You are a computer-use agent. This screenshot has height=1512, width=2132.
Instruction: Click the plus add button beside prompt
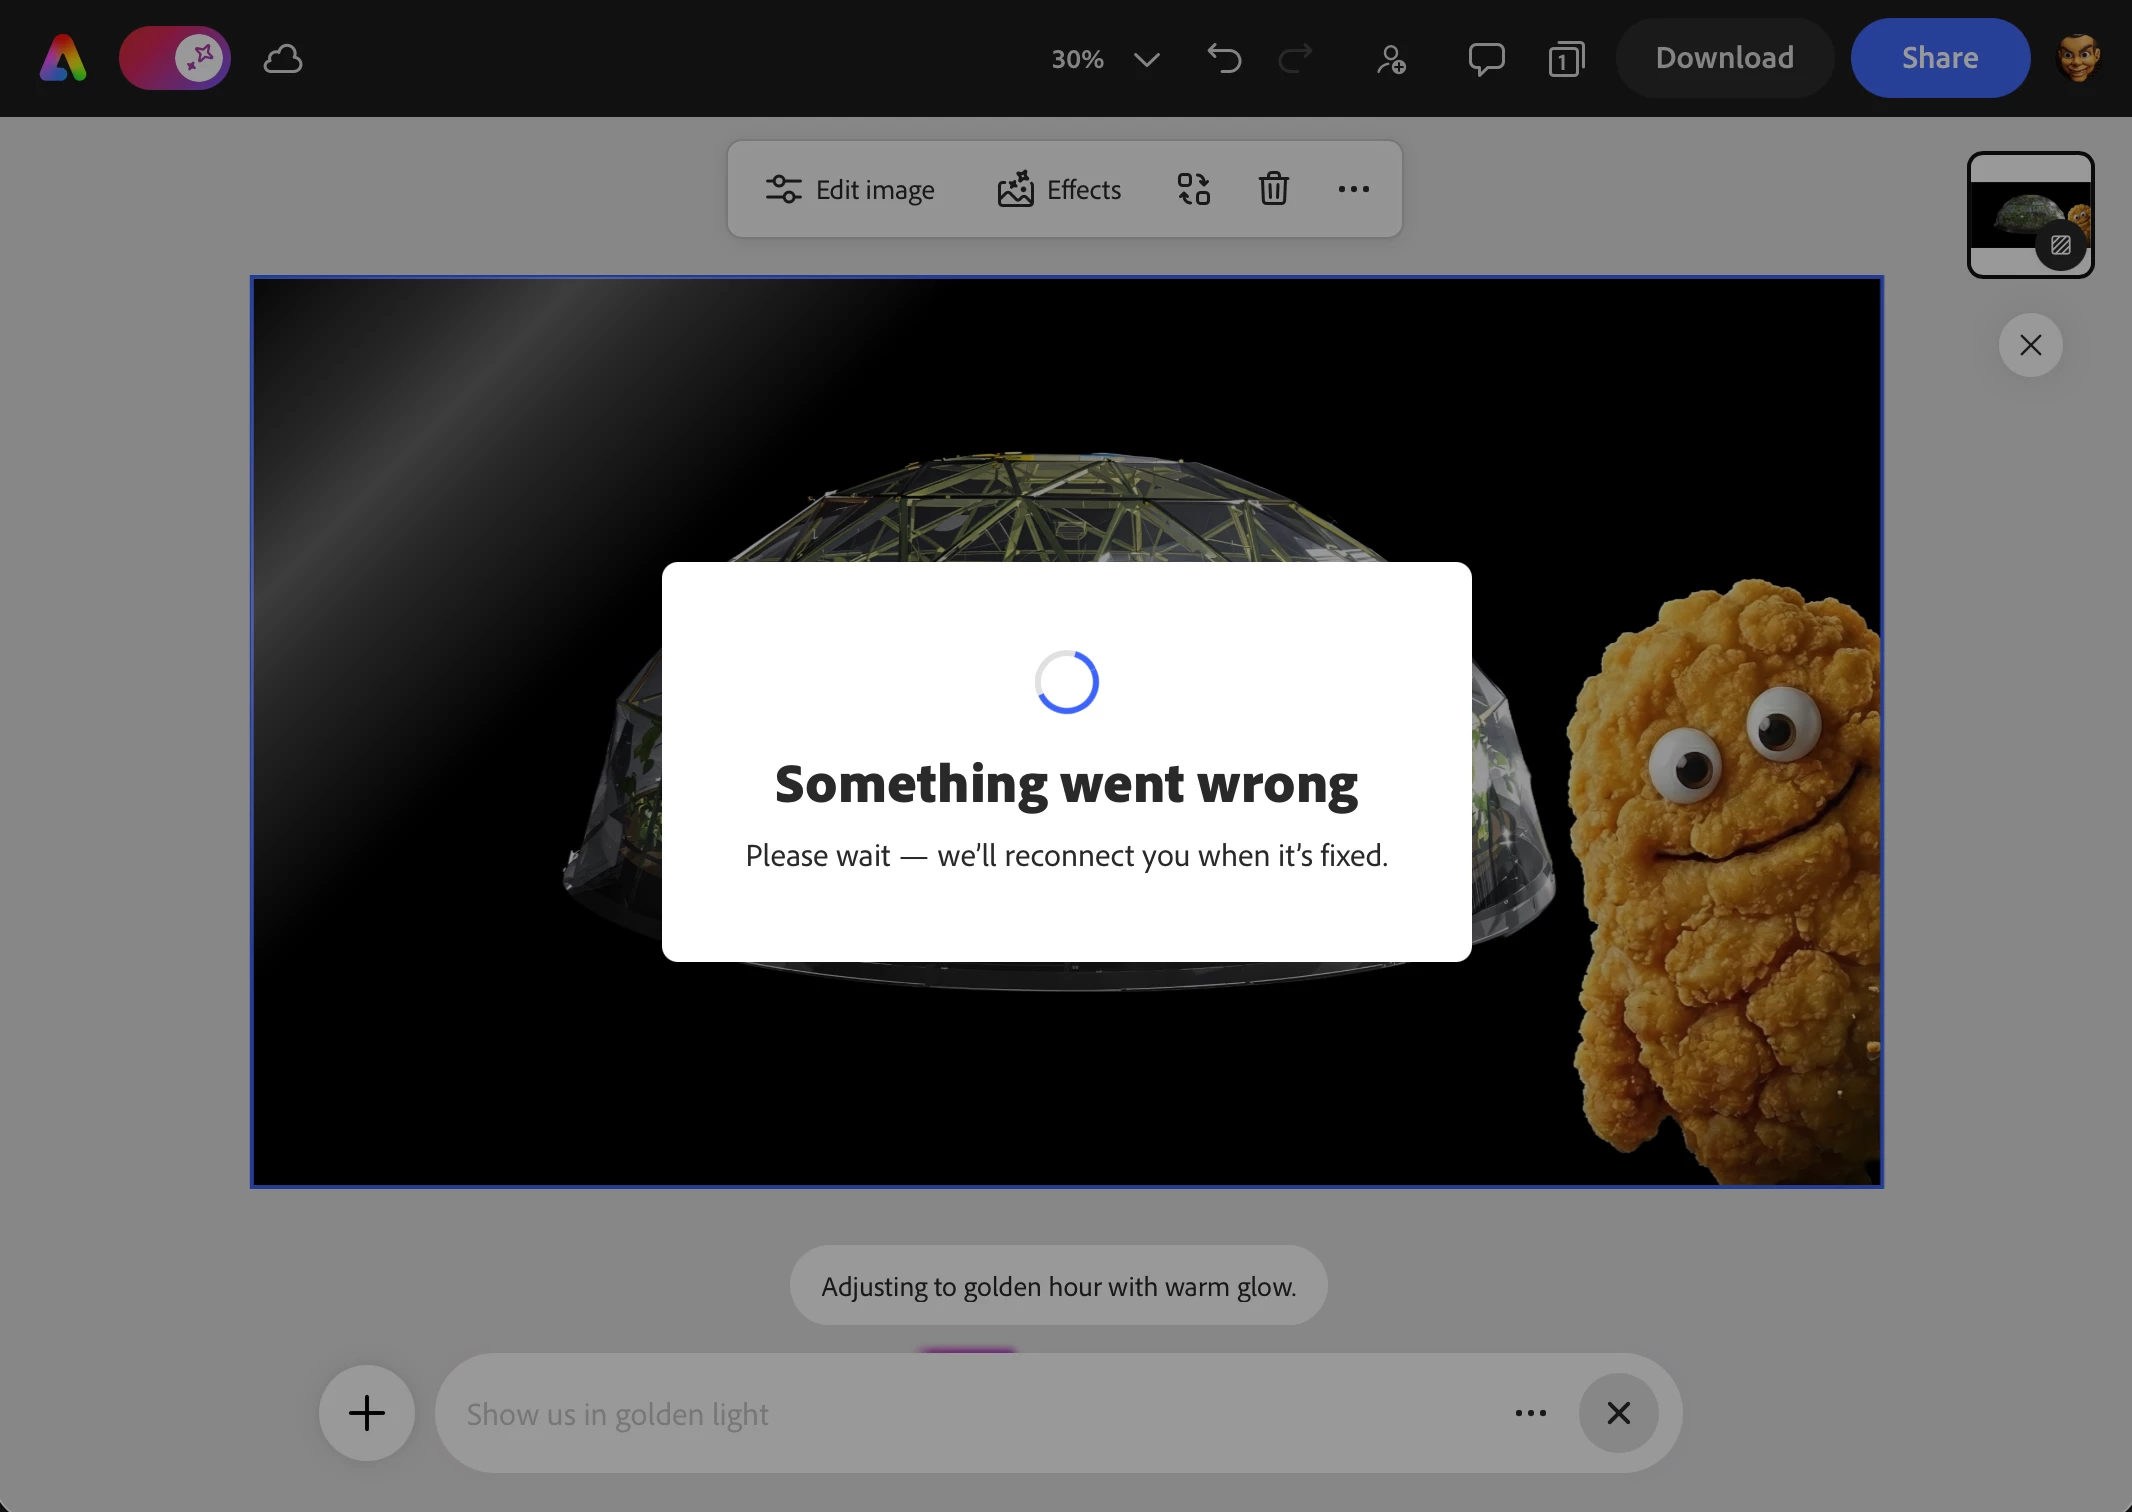[x=367, y=1413]
